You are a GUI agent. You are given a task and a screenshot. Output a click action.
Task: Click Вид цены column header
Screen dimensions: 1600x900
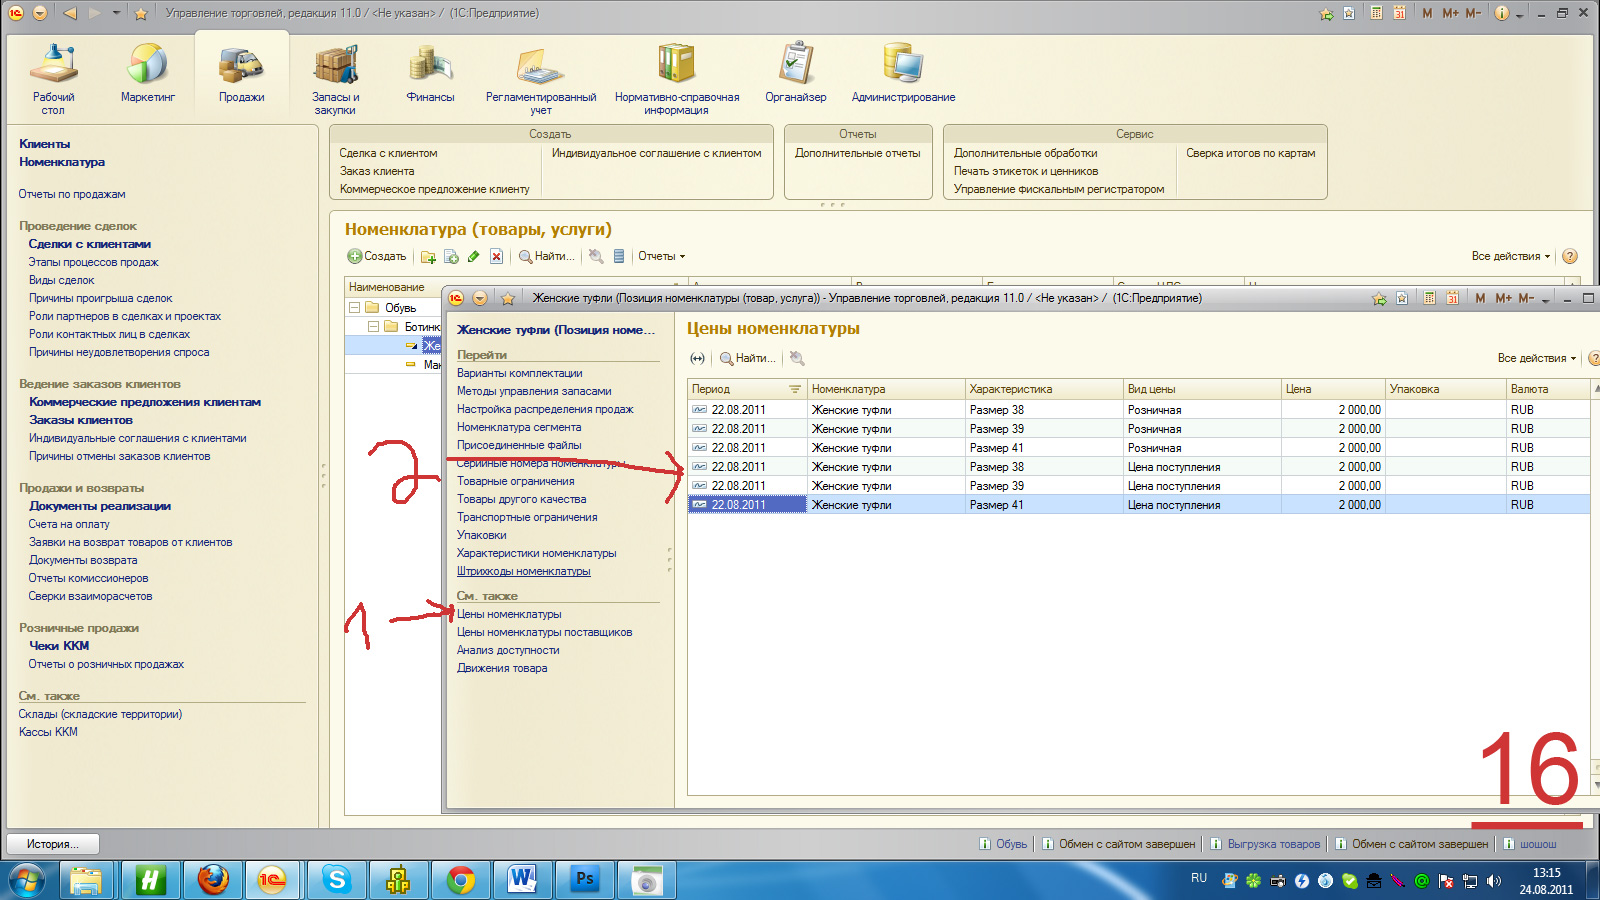coord(1202,389)
